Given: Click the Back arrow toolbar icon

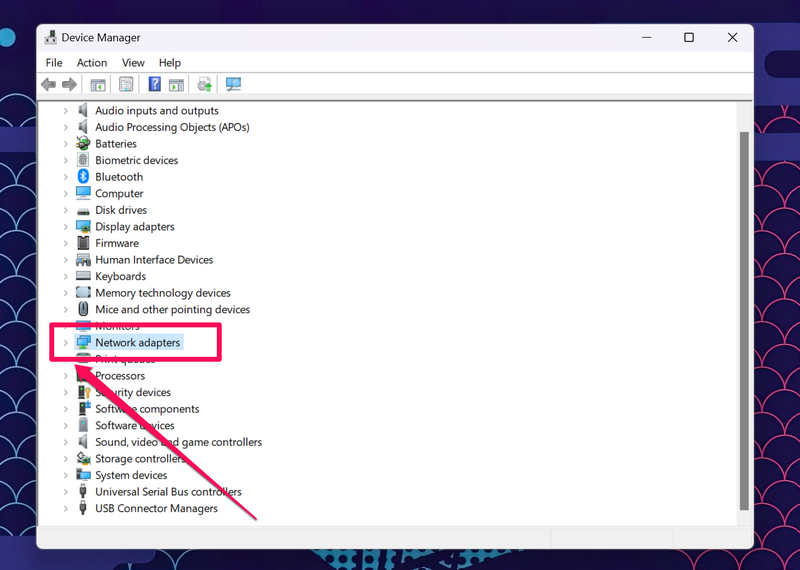Looking at the screenshot, I should point(48,85).
